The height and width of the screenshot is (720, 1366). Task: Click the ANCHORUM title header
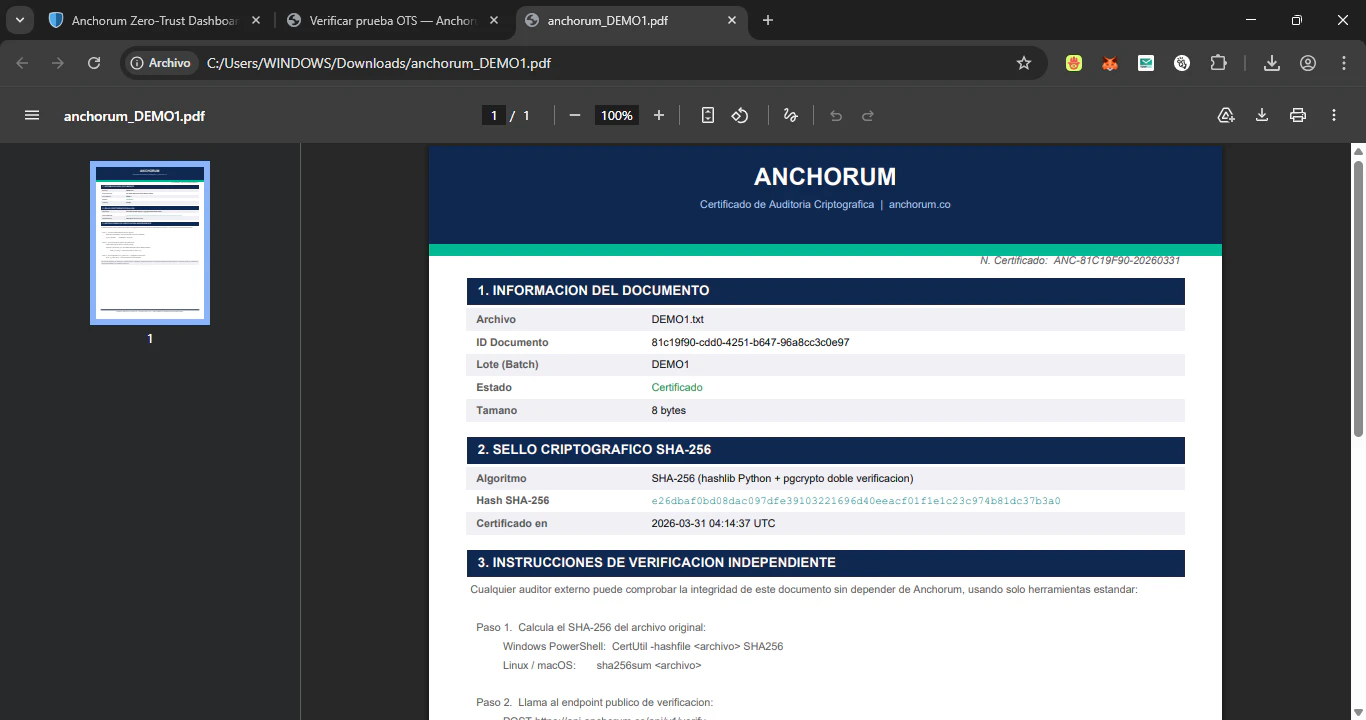[x=825, y=177]
